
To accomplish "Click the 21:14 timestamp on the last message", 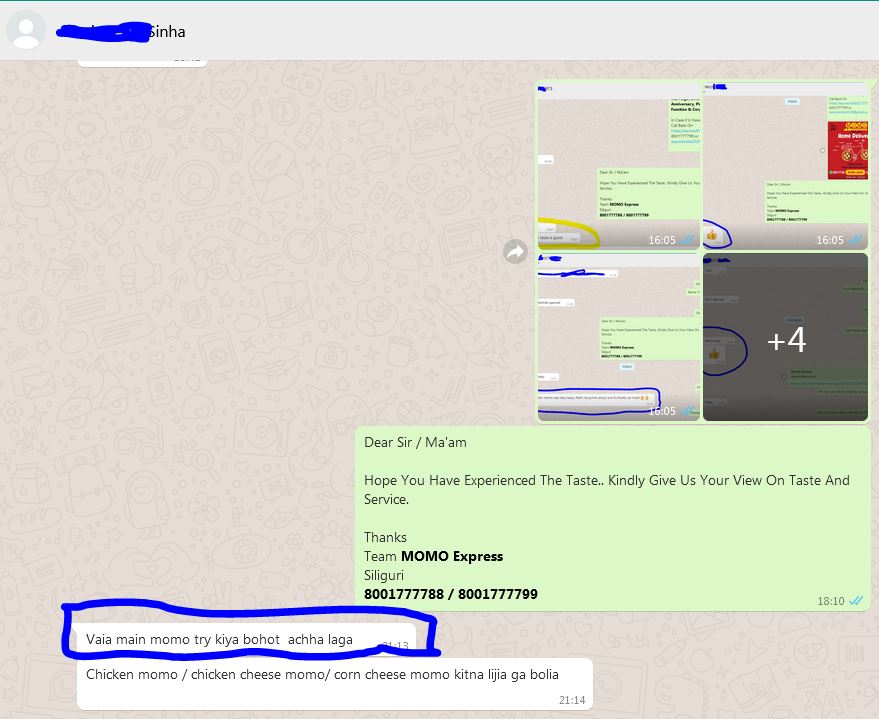I will point(572,700).
